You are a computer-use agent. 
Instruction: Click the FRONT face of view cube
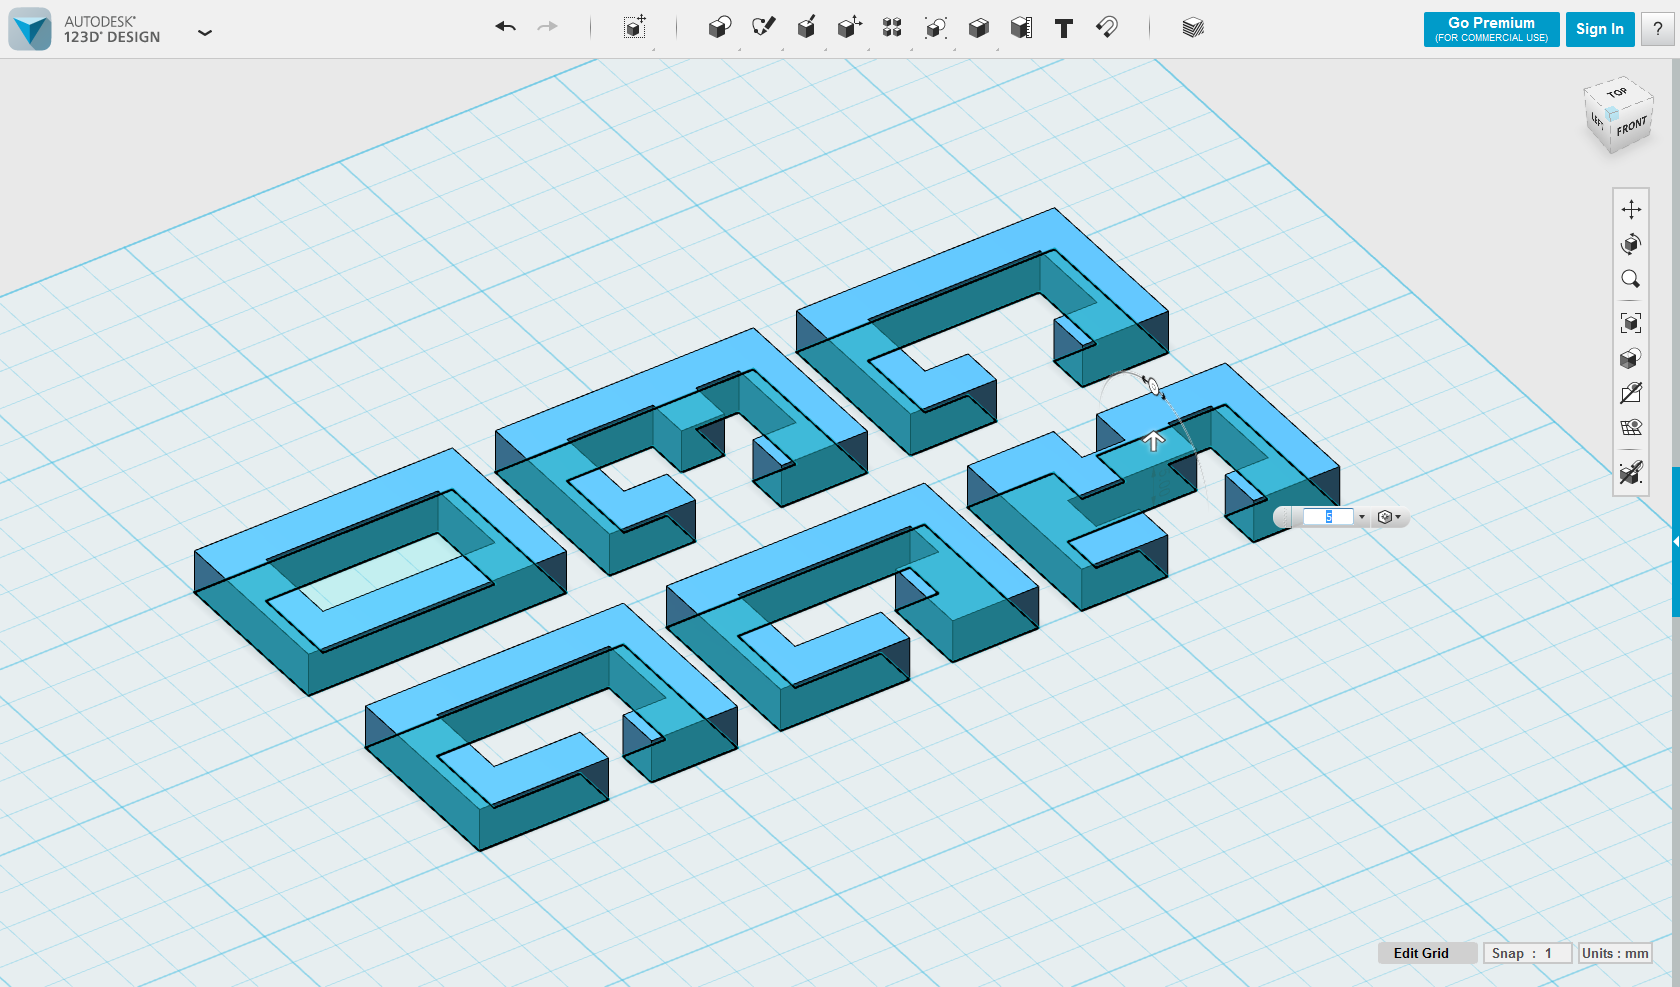pos(1631,127)
